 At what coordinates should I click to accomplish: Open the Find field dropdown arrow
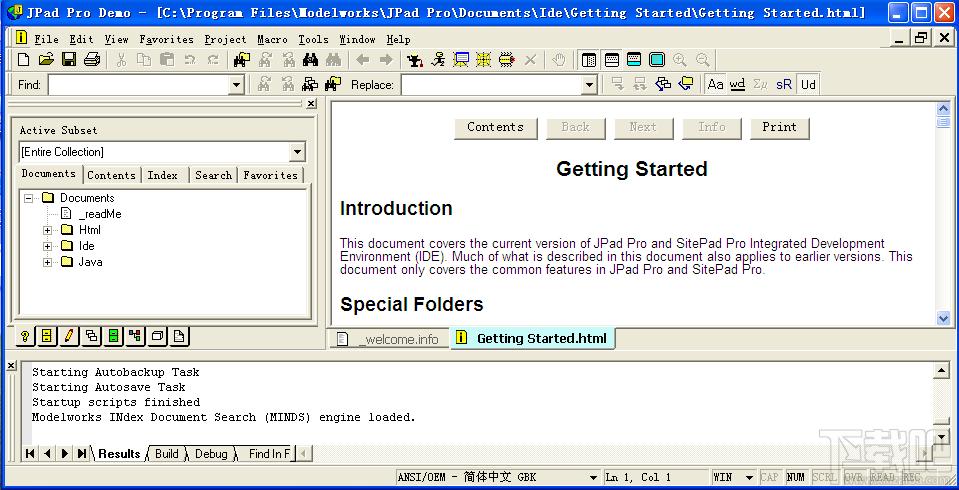tap(237, 85)
